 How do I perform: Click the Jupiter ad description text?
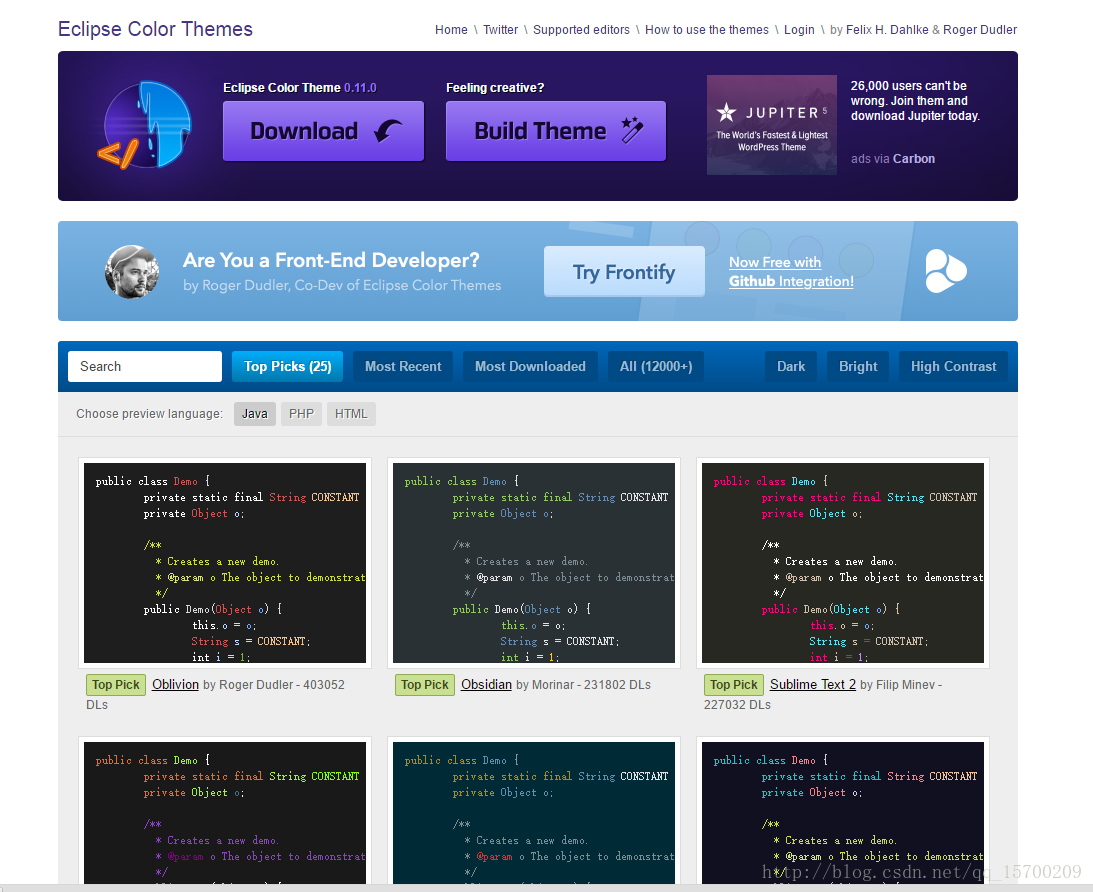pyautogui.click(x=915, y=101)
